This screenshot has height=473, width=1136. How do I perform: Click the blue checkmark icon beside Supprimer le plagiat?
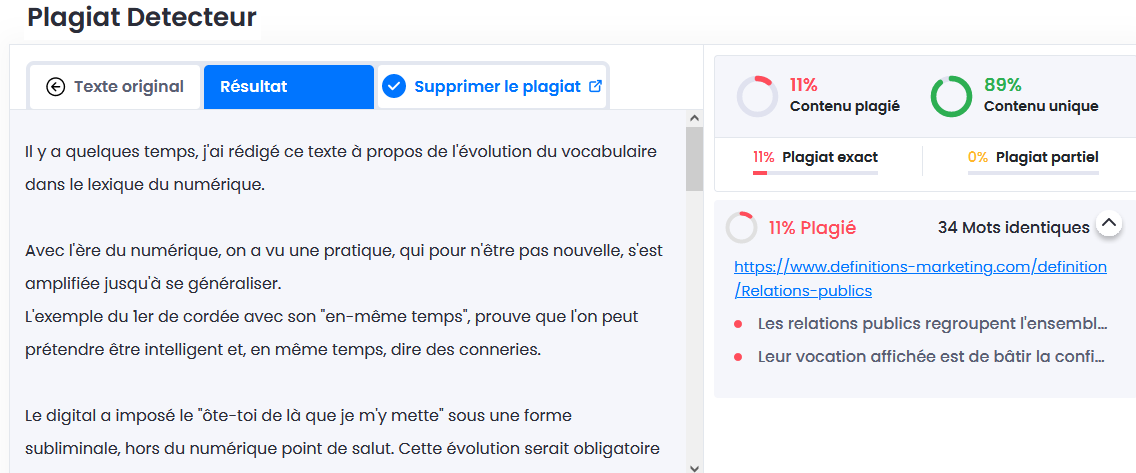pos(394,87)
